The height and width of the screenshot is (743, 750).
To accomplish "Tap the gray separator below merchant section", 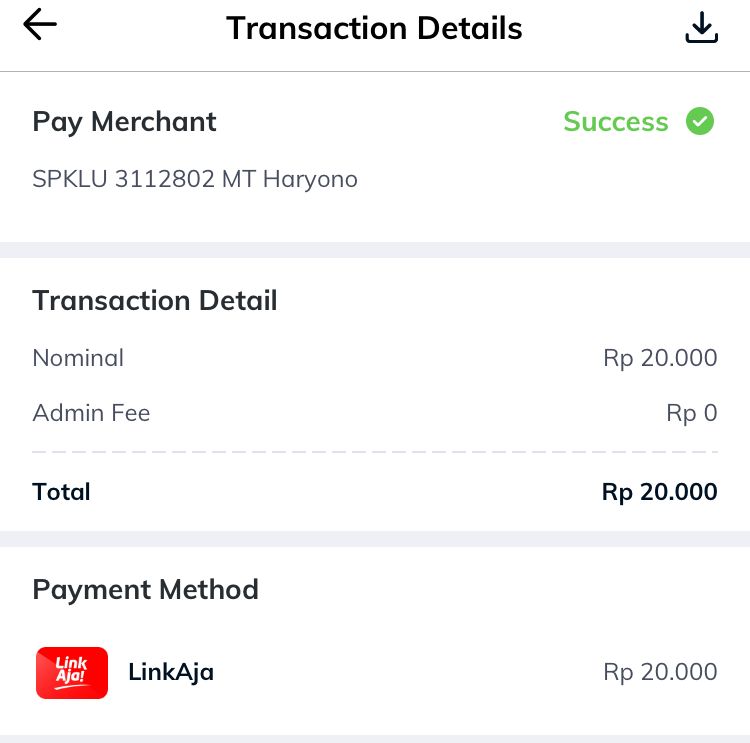I will tap(375, 250).
